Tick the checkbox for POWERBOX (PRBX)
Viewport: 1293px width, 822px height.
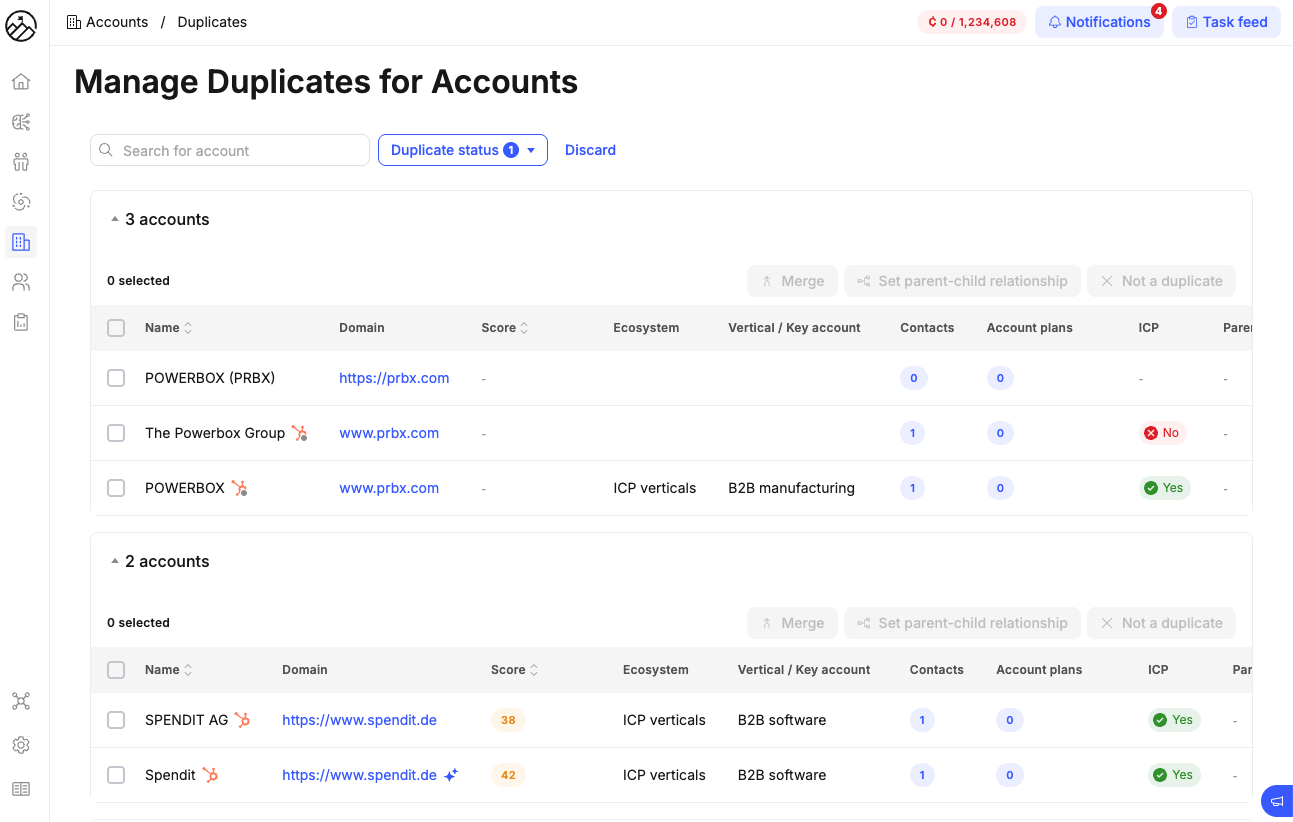click(116, 378)
